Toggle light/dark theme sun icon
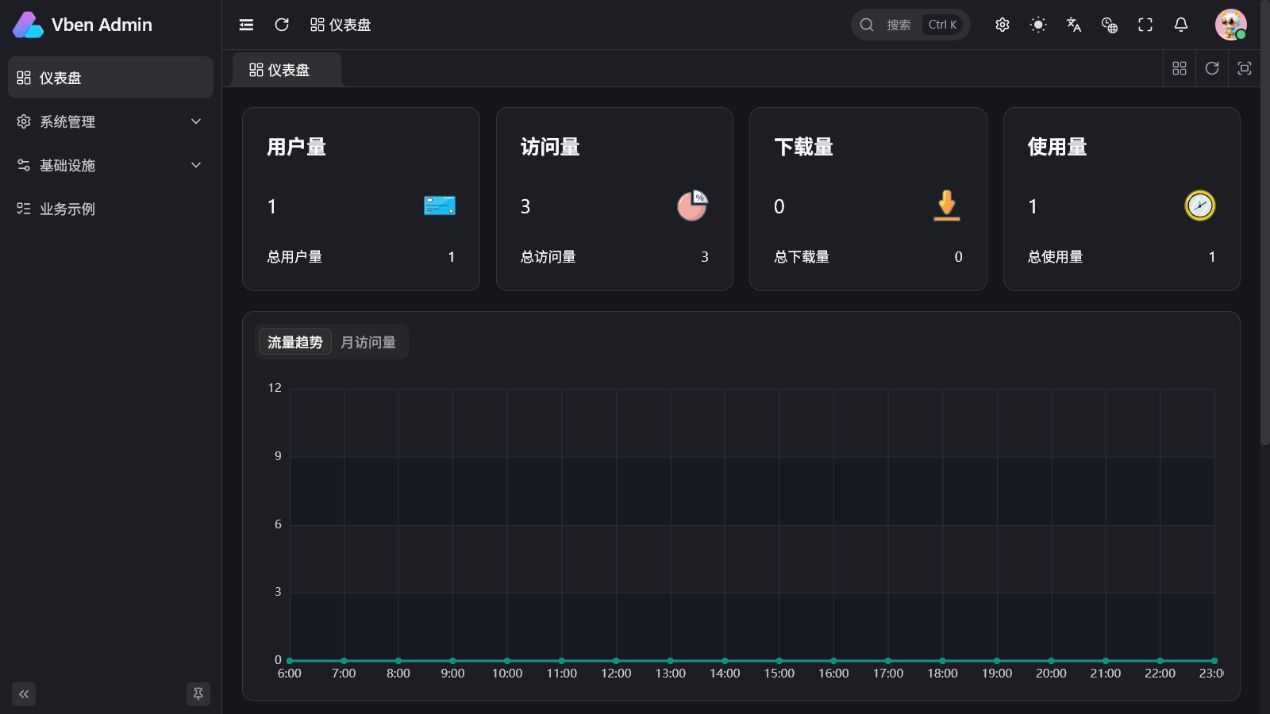The width and height of the screenshot is (1270, 714). click(1038, 25)
